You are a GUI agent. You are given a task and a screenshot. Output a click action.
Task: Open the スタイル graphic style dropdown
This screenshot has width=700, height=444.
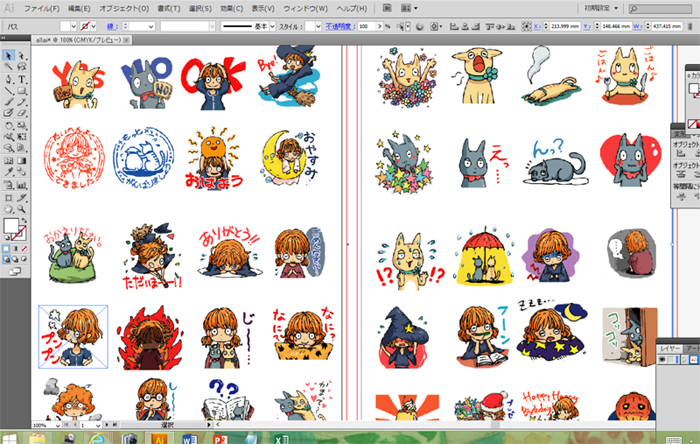click(318, 26)
